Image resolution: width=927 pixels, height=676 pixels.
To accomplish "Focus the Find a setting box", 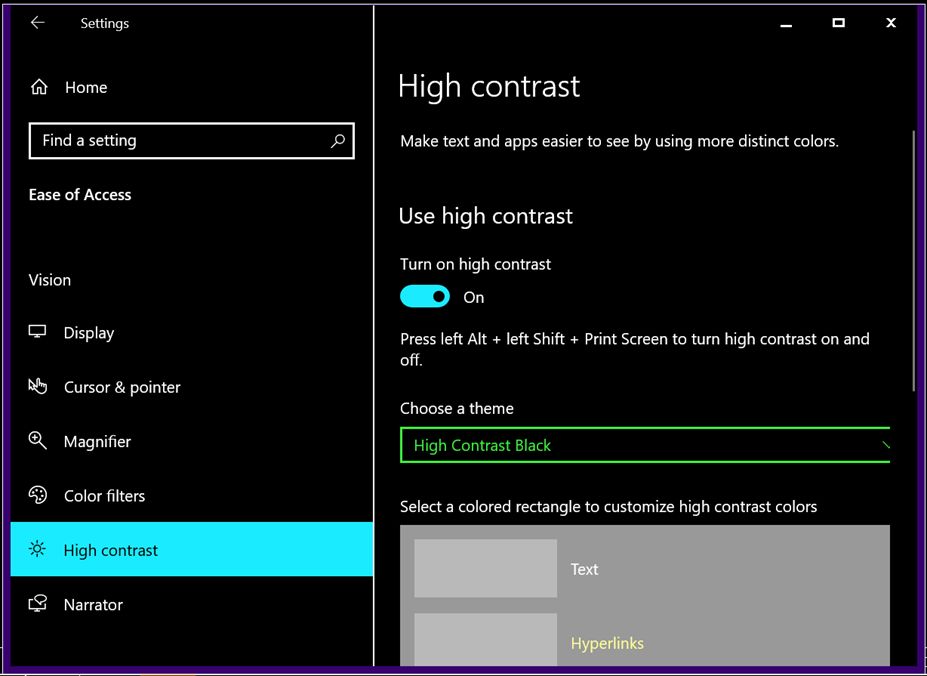I will click(x=192, y=141).
